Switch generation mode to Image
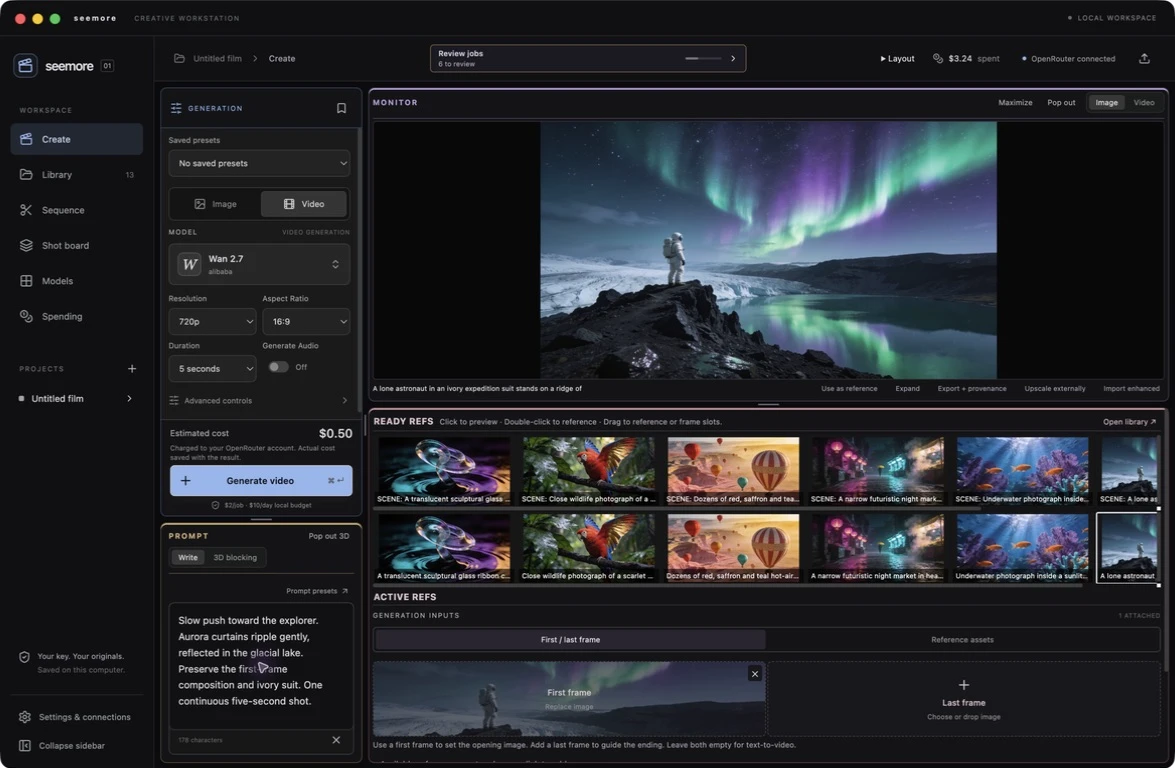 (x=216, y=204)
